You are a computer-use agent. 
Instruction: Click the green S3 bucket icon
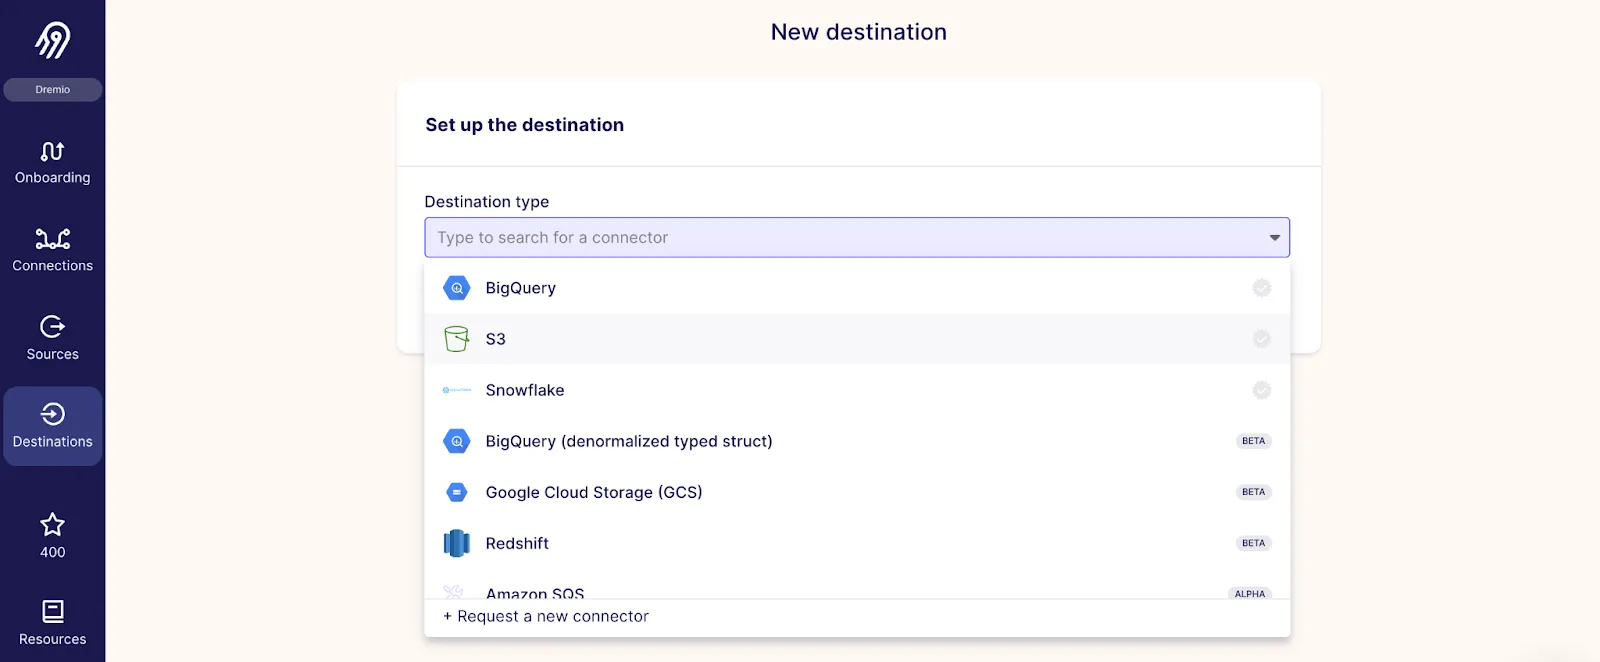[x=457, y=339]
